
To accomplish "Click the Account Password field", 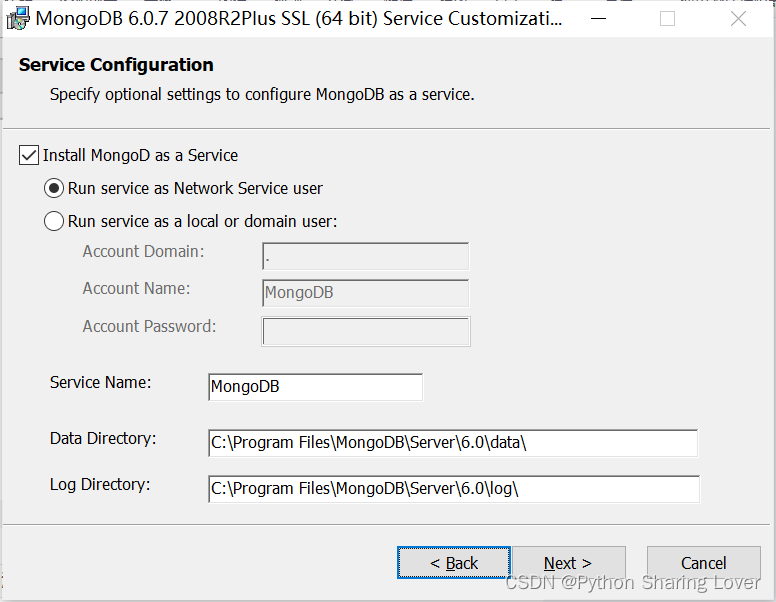I will 366,331.
